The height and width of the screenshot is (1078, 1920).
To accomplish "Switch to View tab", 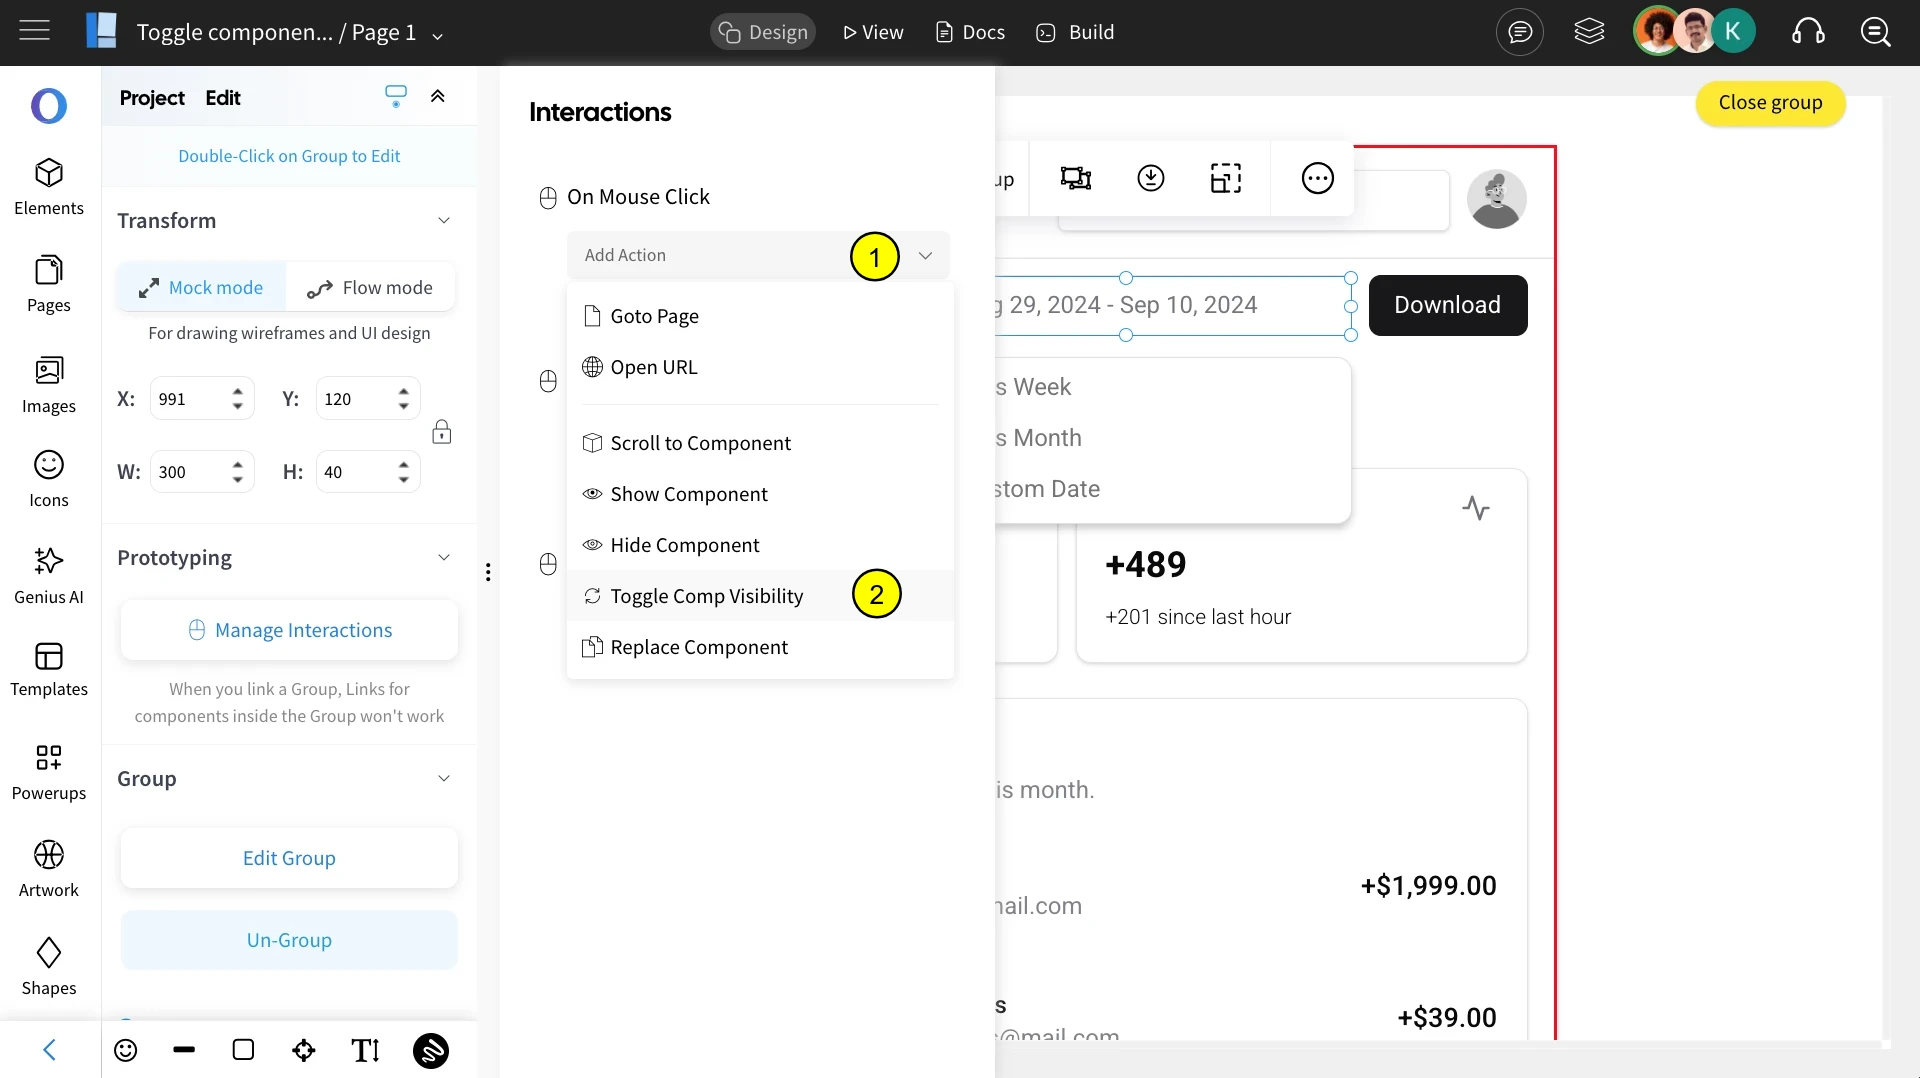I will [x=873, y=32].
